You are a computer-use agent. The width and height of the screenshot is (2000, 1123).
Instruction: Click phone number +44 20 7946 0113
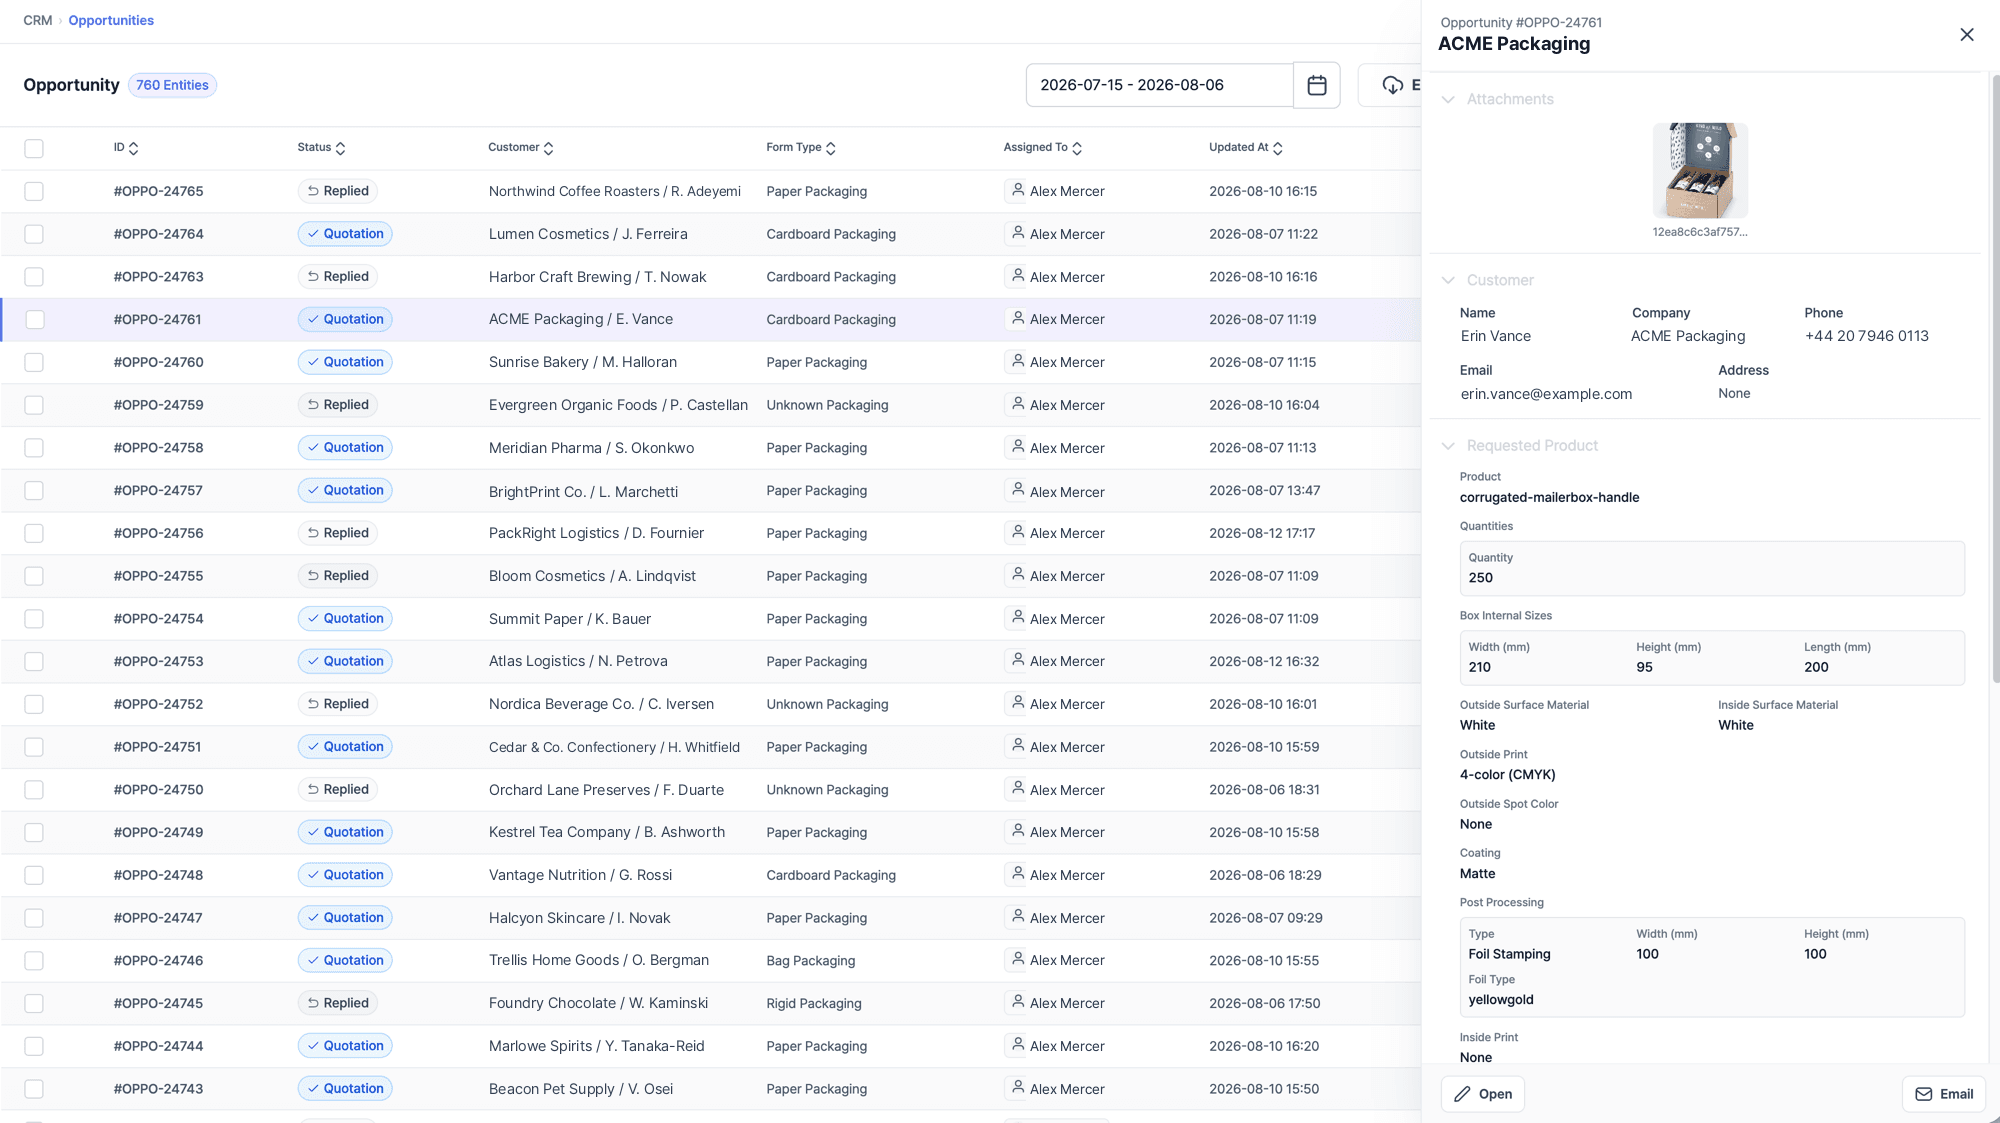[1866, 336]
